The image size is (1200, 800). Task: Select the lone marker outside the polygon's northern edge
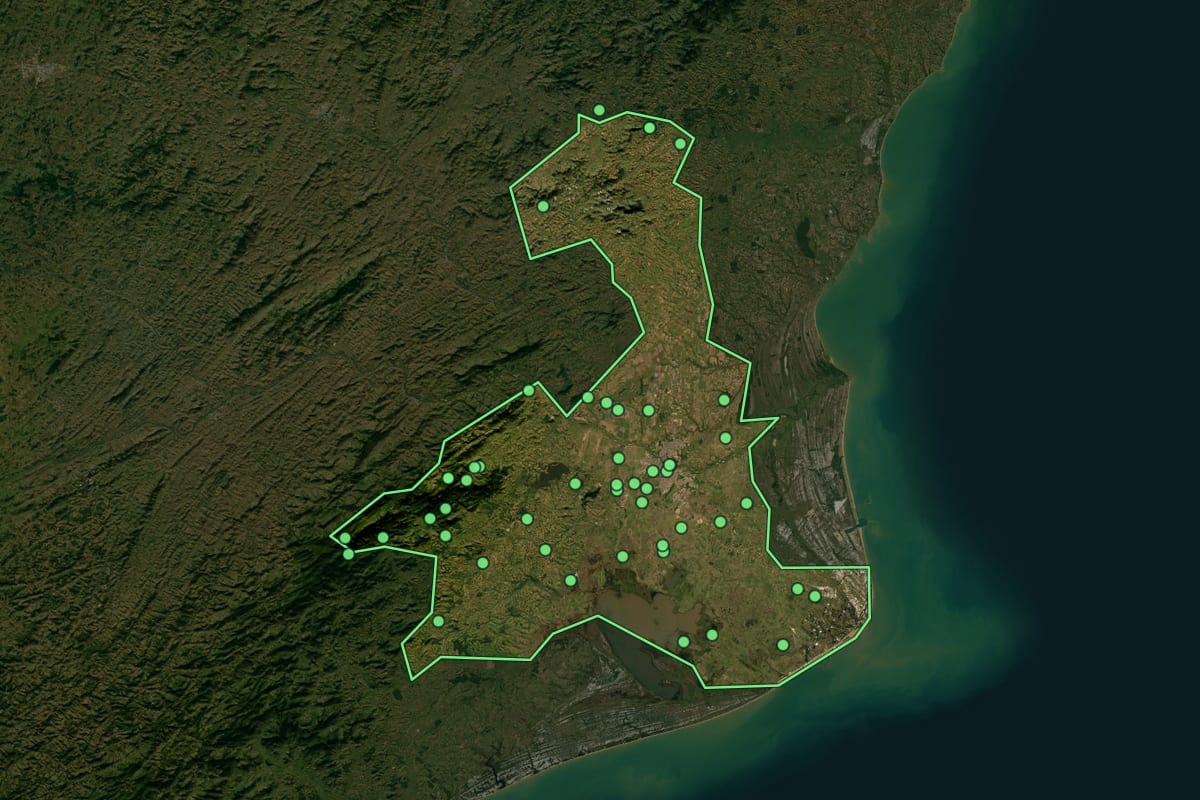point(599,110)
